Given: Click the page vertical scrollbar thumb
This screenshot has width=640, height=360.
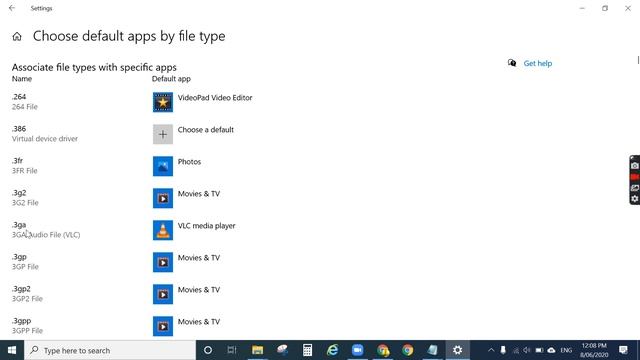Looking at the screenshot, I should [x=638, y=60].
